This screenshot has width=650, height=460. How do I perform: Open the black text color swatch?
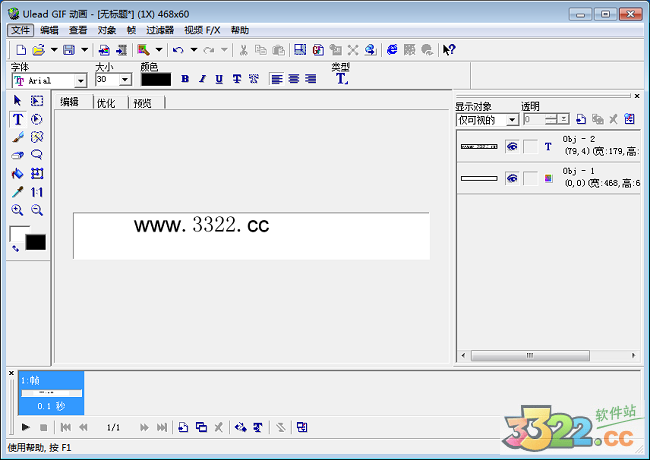[x=156, y=80]
